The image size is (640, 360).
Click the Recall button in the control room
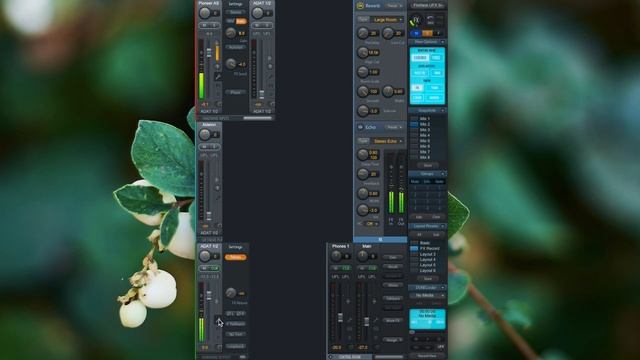coord(393,267)
